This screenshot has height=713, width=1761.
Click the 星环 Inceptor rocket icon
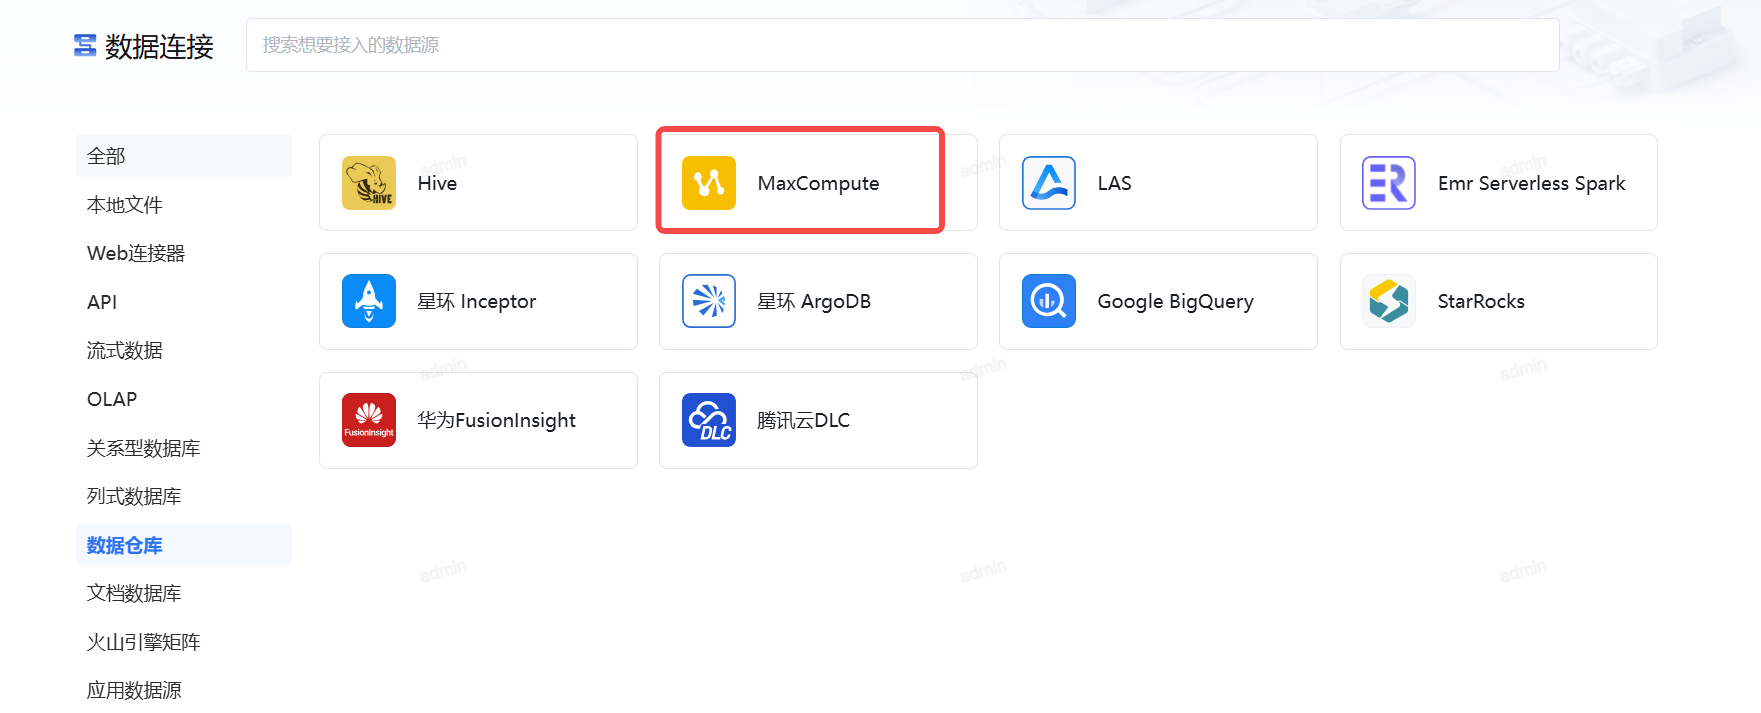tap(368, 301)
